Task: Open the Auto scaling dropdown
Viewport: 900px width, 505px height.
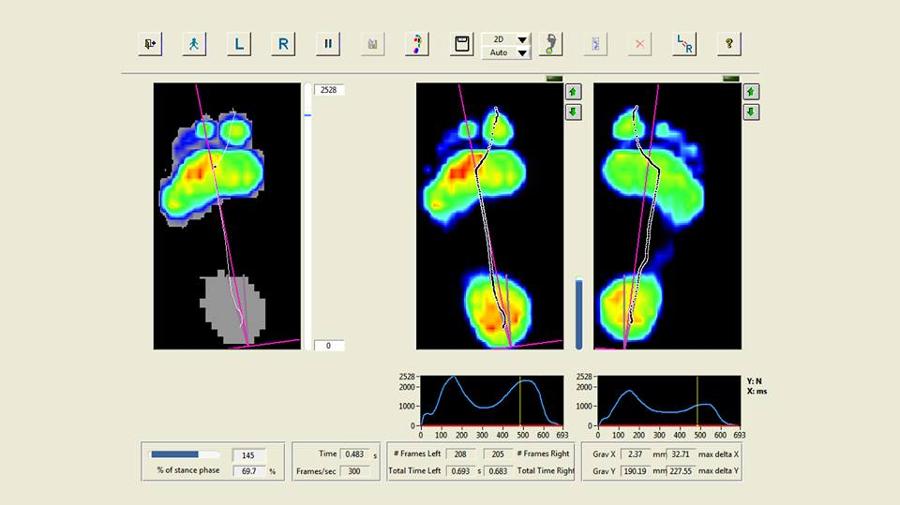Action: coord(506,52)
